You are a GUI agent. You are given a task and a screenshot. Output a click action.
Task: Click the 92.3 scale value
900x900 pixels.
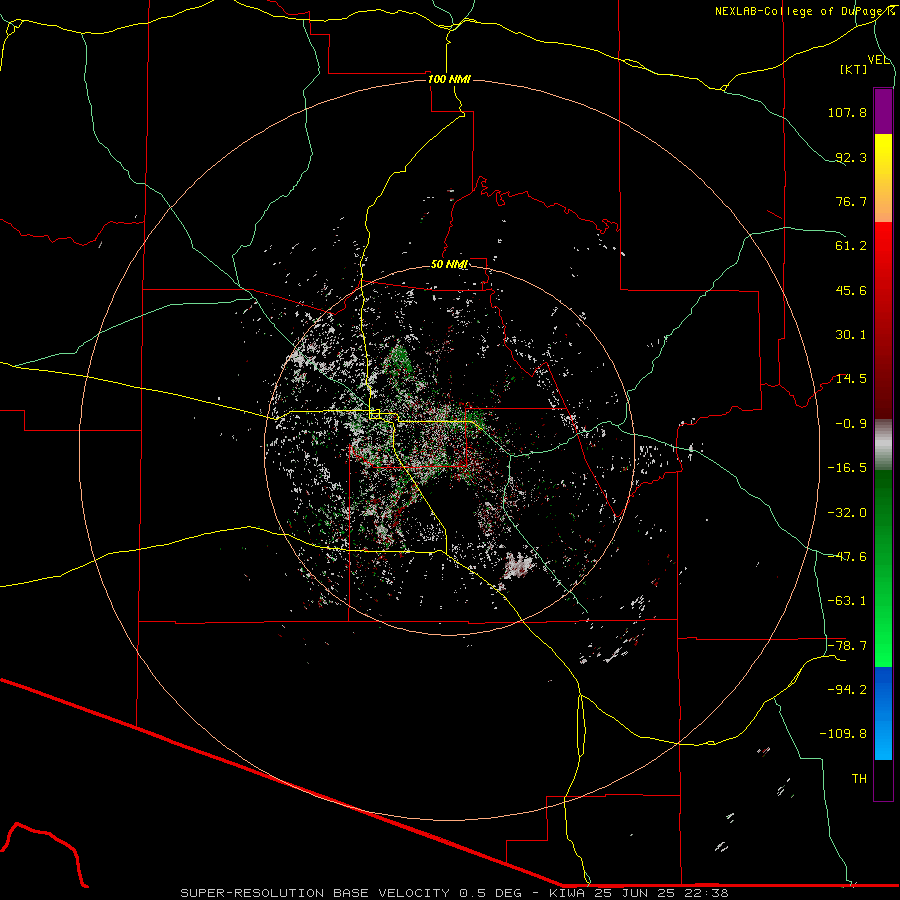click(851, 157)
